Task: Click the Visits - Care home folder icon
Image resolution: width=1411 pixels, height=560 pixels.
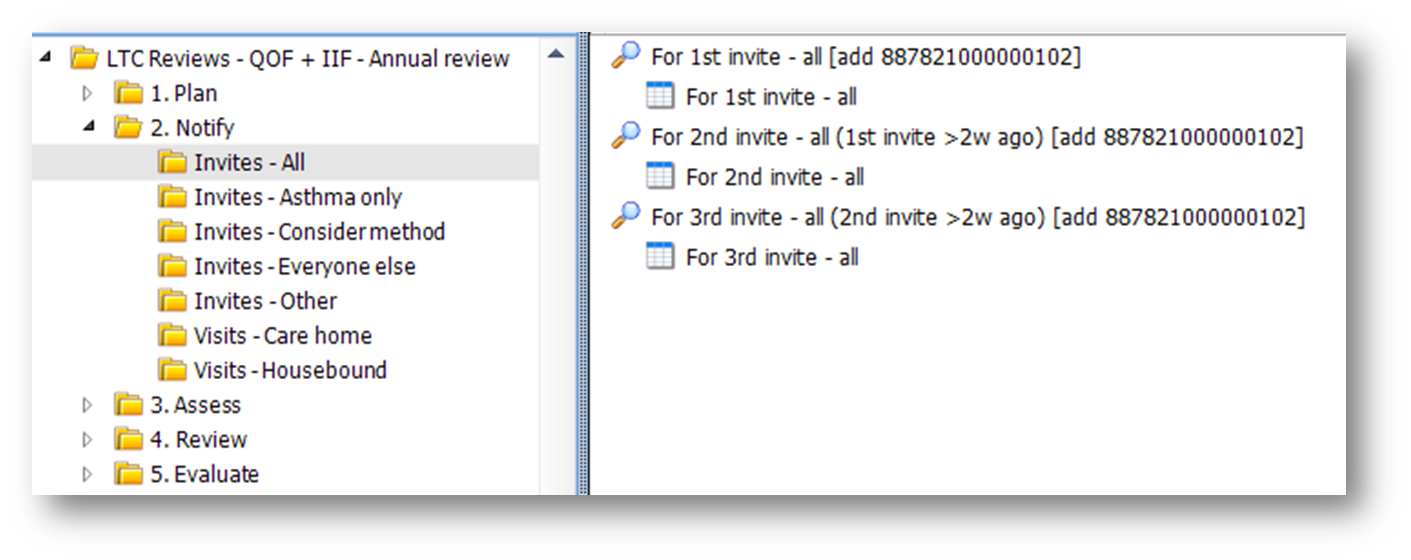Action: (173, 335)
